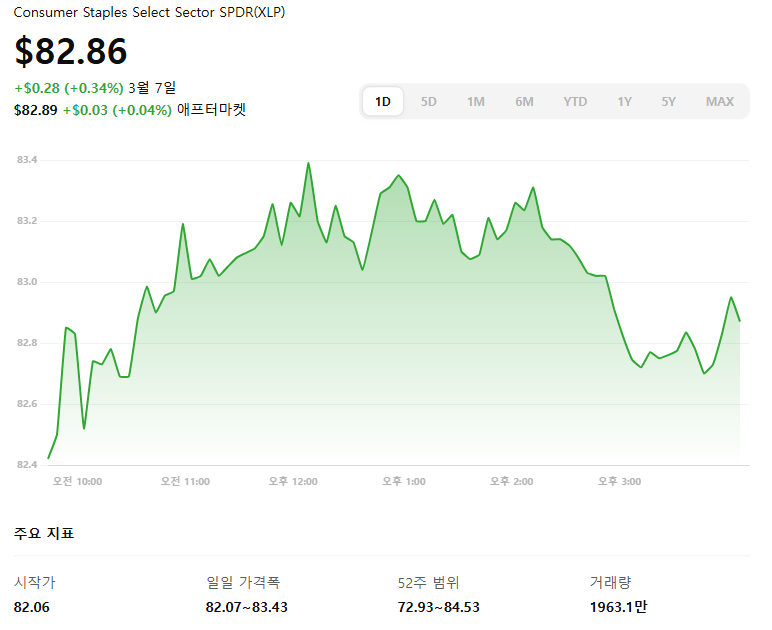Click the 오전 11:00 time label
Screen dimensions: 772x630
(185, 481)
